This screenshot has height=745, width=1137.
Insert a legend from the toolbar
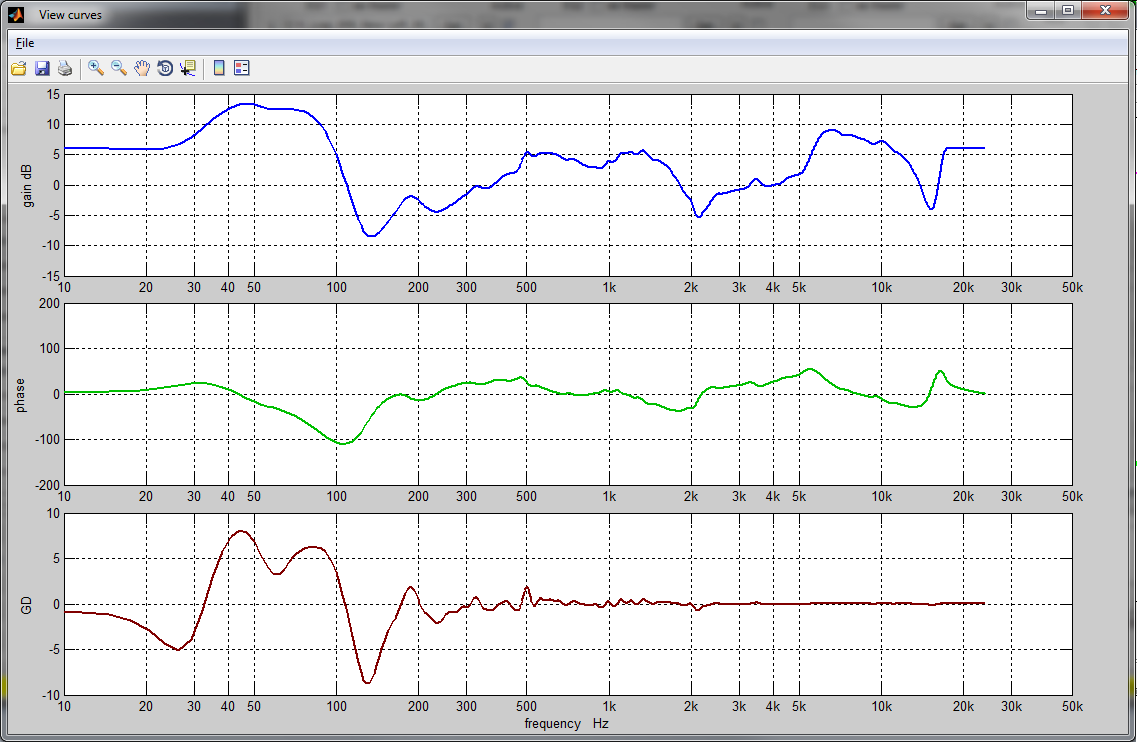coord(242,68)
